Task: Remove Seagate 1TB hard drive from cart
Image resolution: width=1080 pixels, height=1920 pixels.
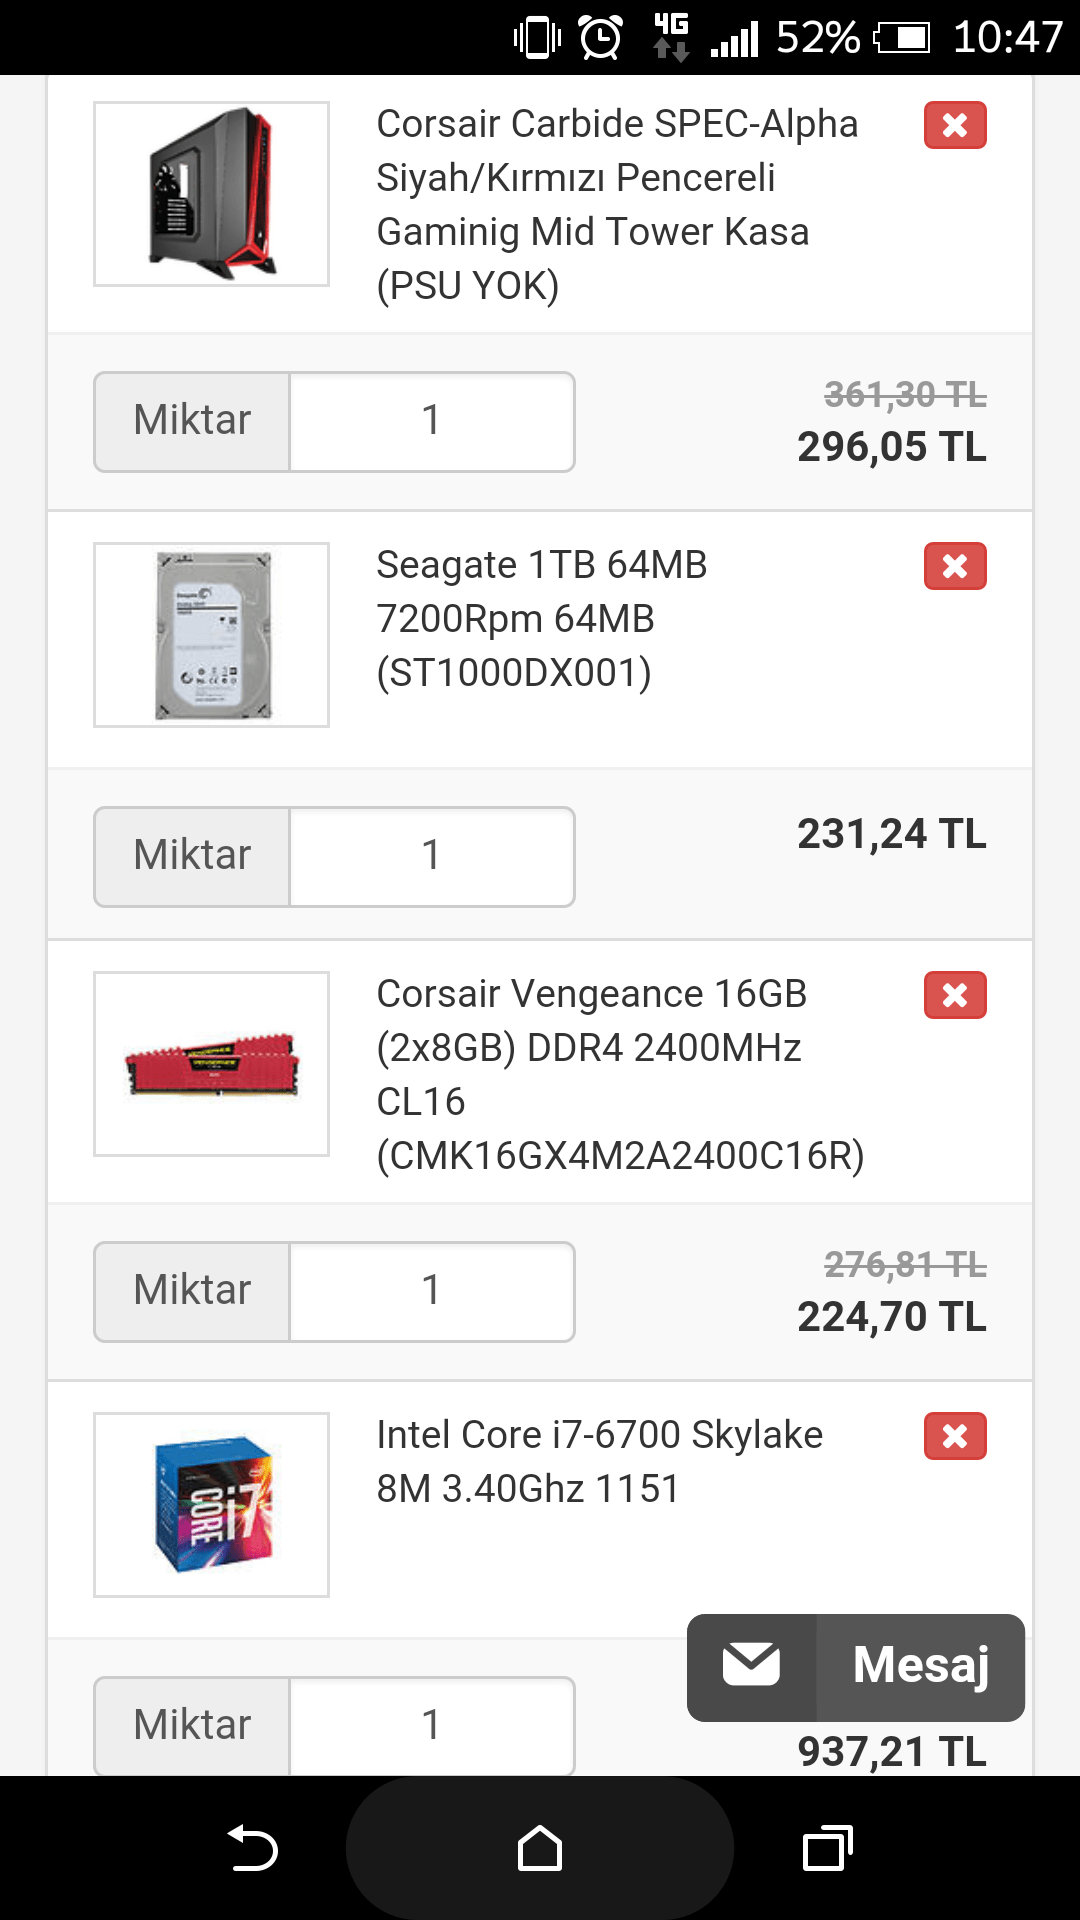Action: point(955,566)
